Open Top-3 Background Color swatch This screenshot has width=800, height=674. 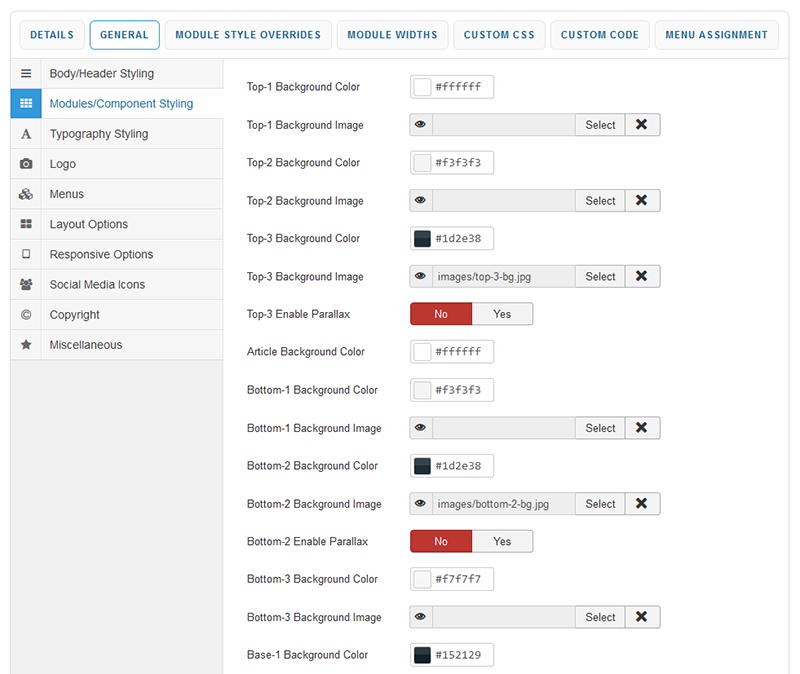point(422,238)
